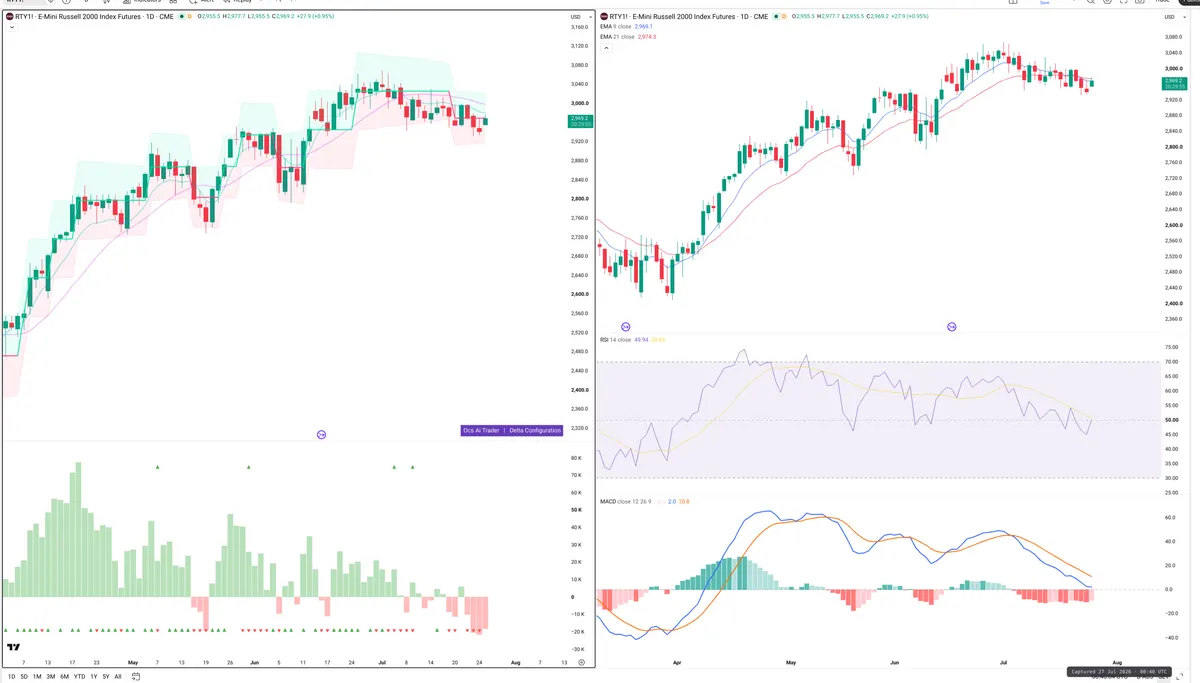1200x683 pixels.
Task: Select the 5Y time range
Action: pyautogui.click(x=106, y=676)
